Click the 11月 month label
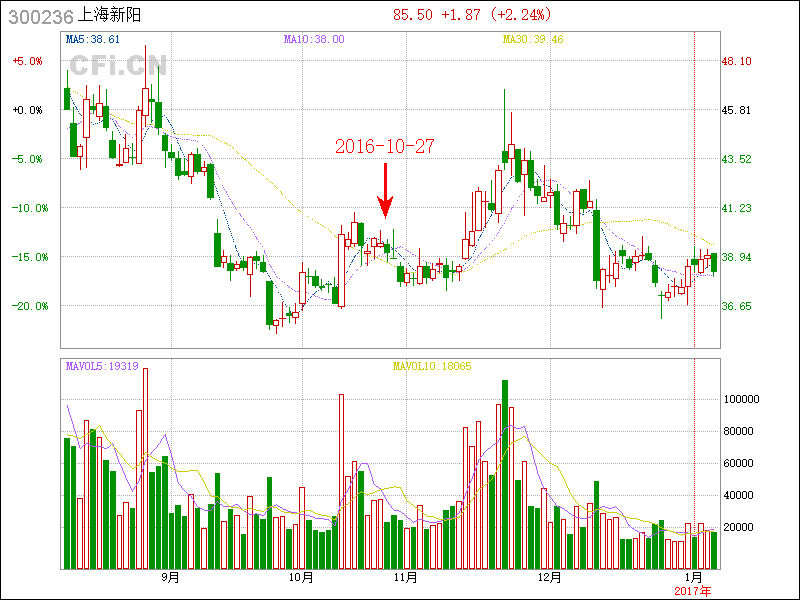The width and height of the screenshot is (800, 600). (x=406, y=578)
